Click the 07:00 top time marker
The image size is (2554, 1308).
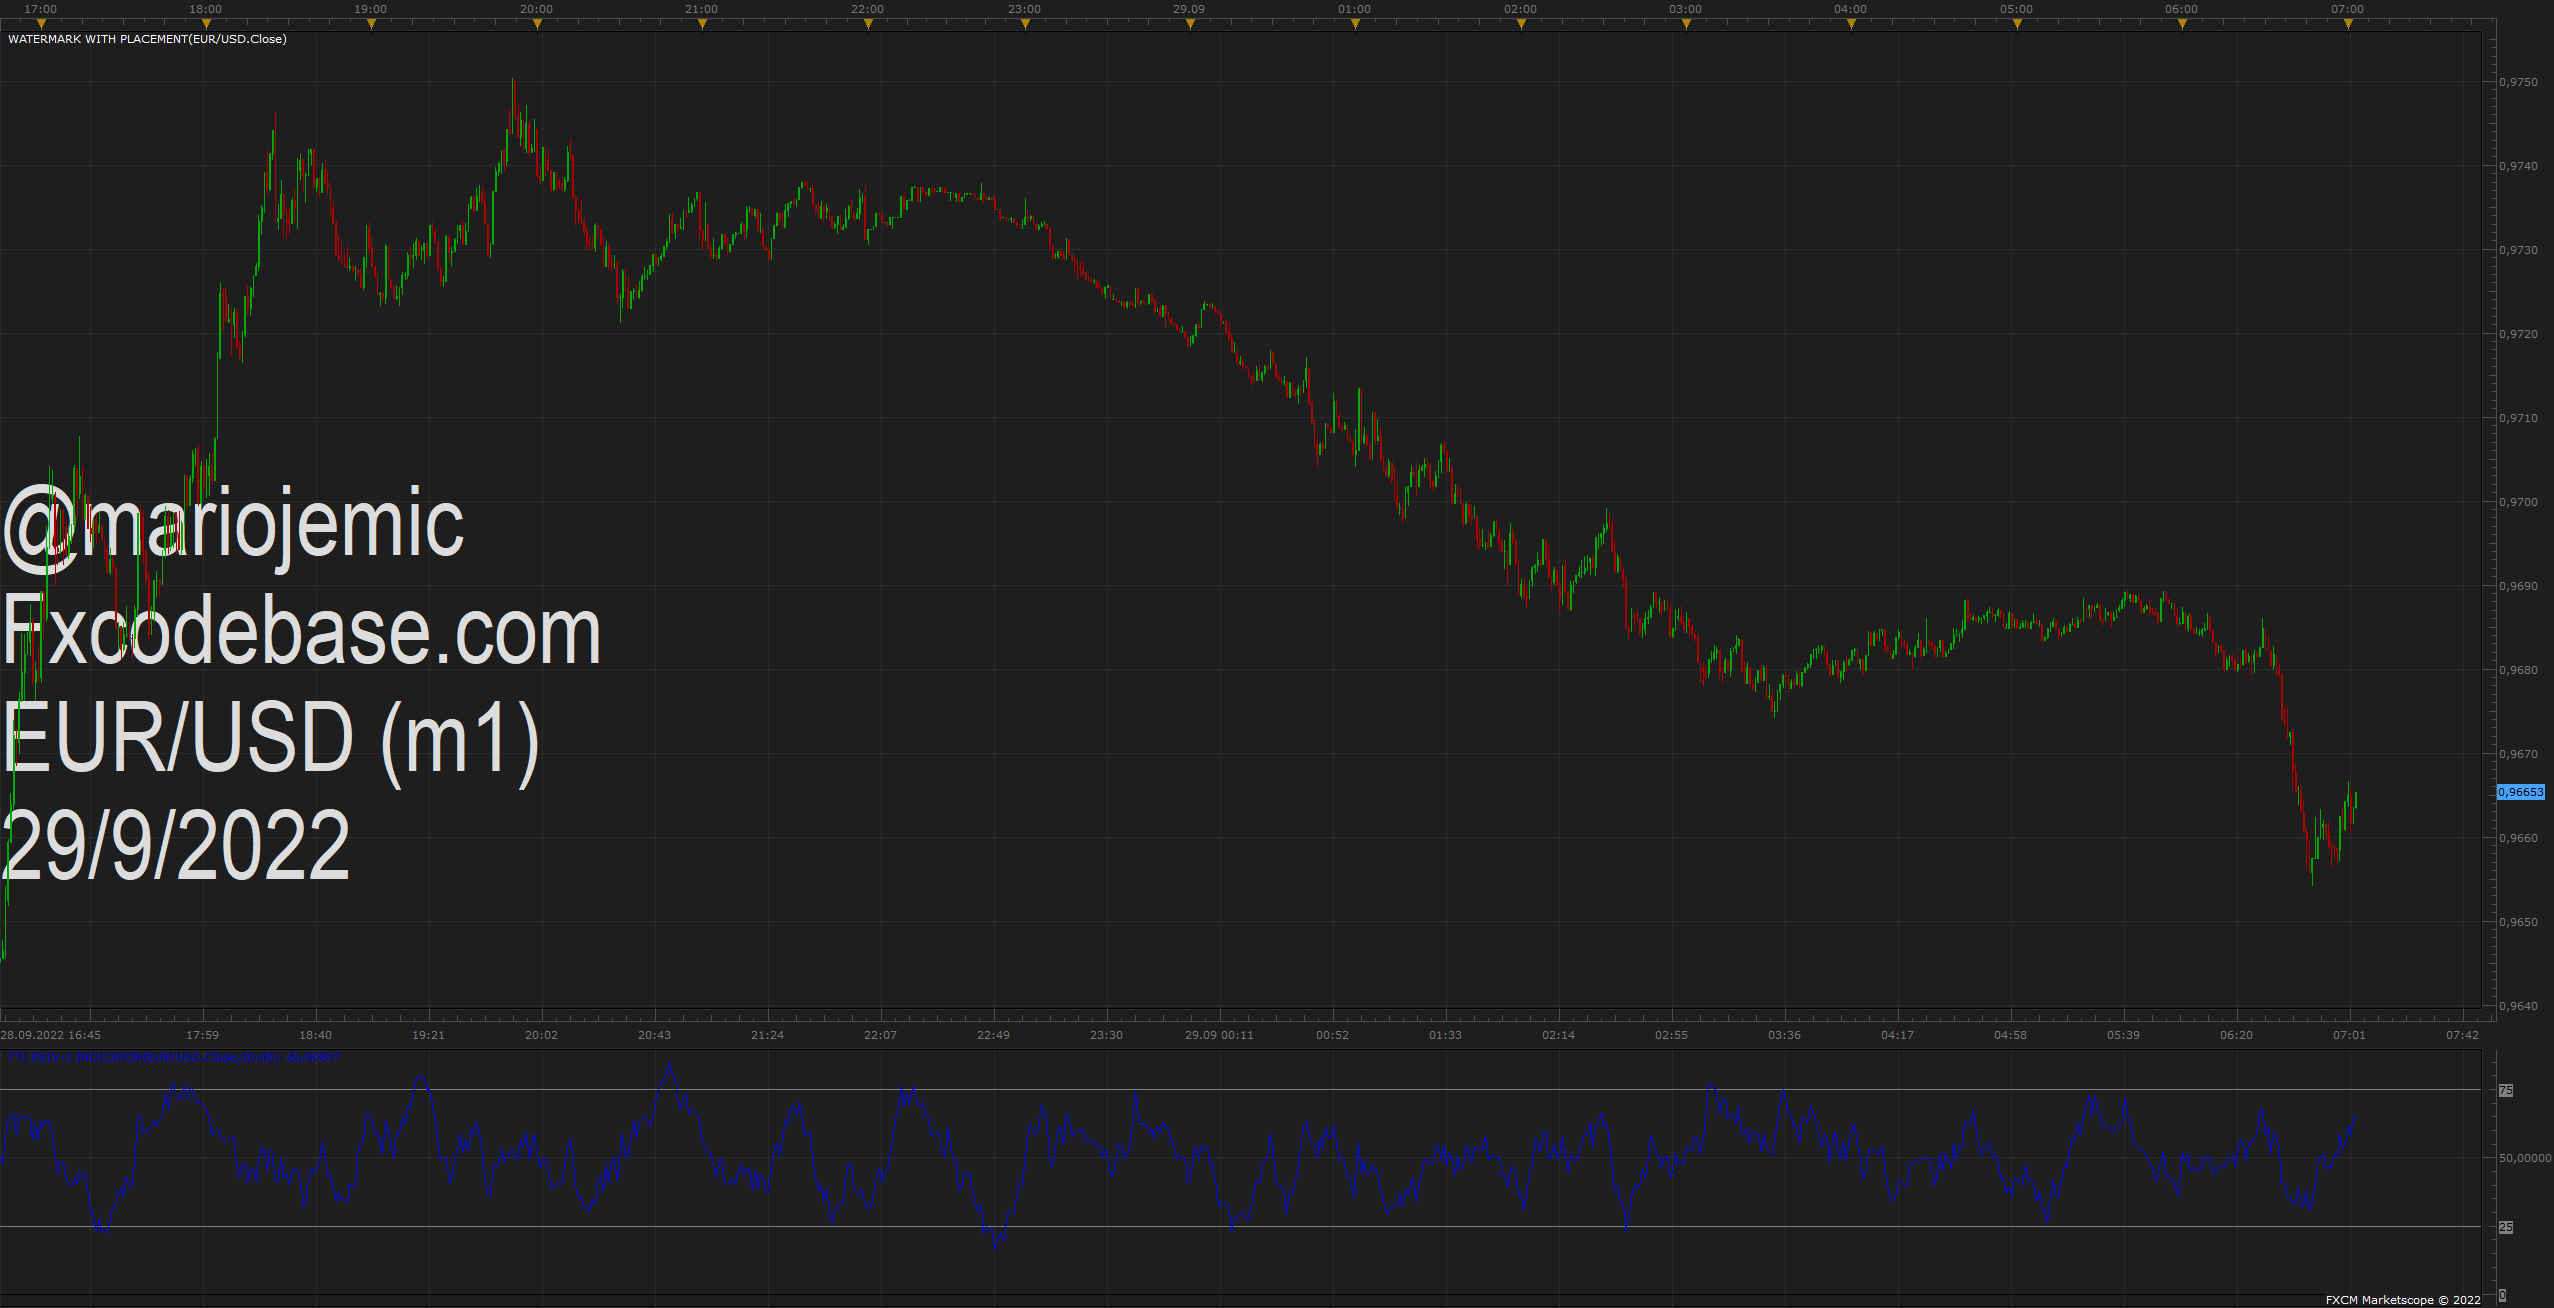click(2348, 24)
